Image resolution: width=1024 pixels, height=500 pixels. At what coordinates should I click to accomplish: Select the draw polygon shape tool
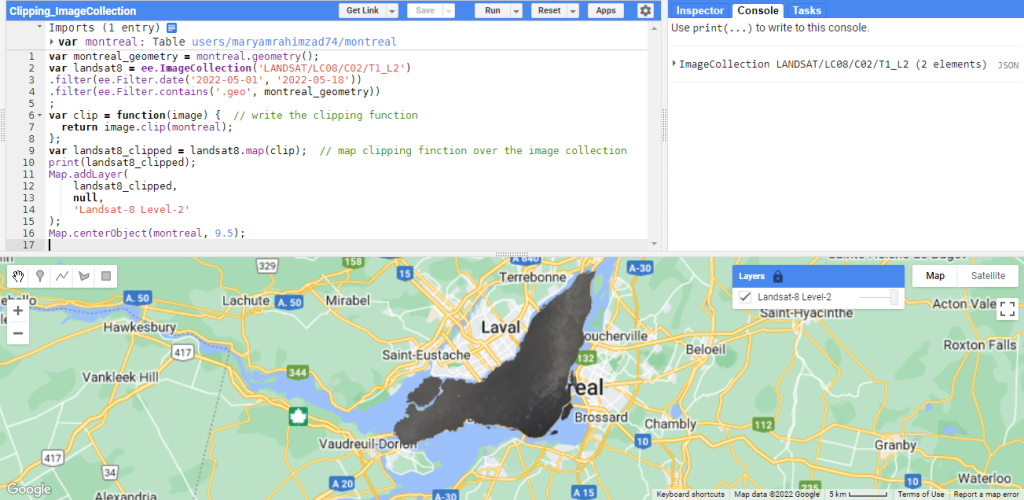pos(84,276)
